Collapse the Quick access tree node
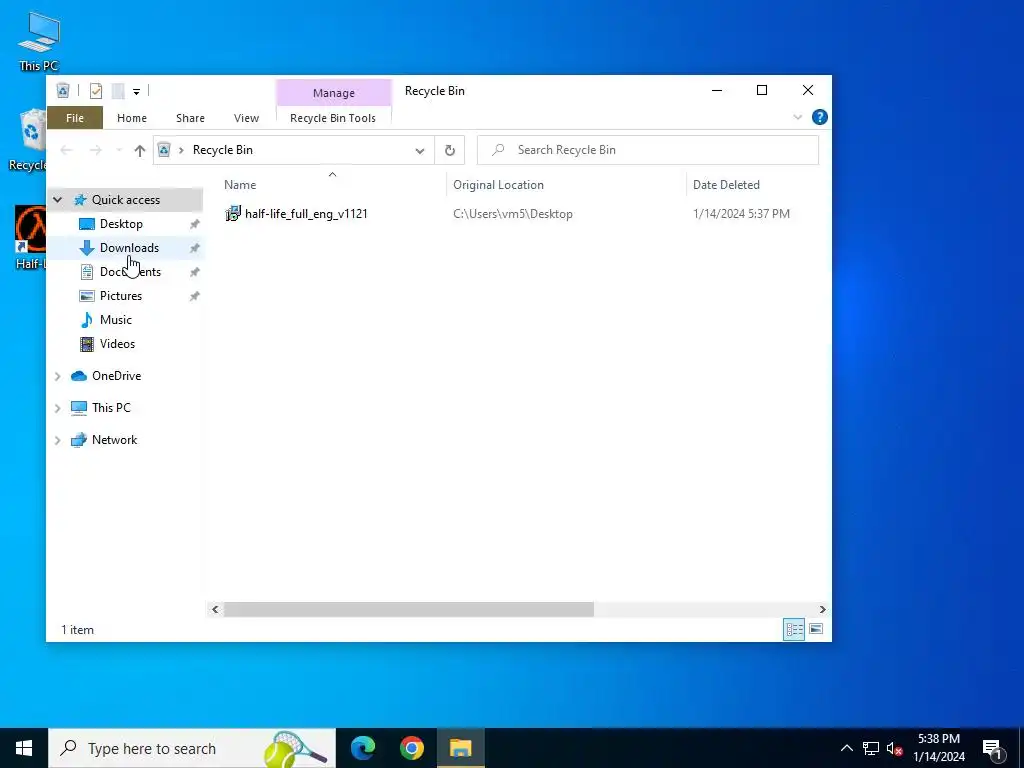1024x768 pixels. 57,200
